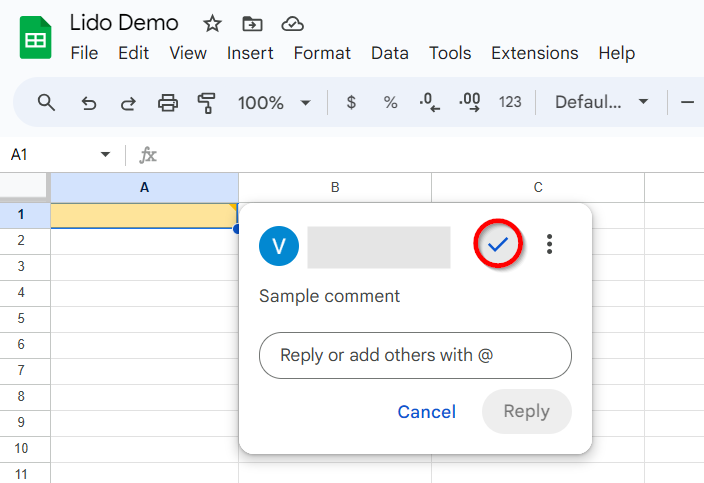Open comment's three-dot more options menu
The width and height of the screenshot is (704, 483).
pyautogui.click(x=550, y=244)
